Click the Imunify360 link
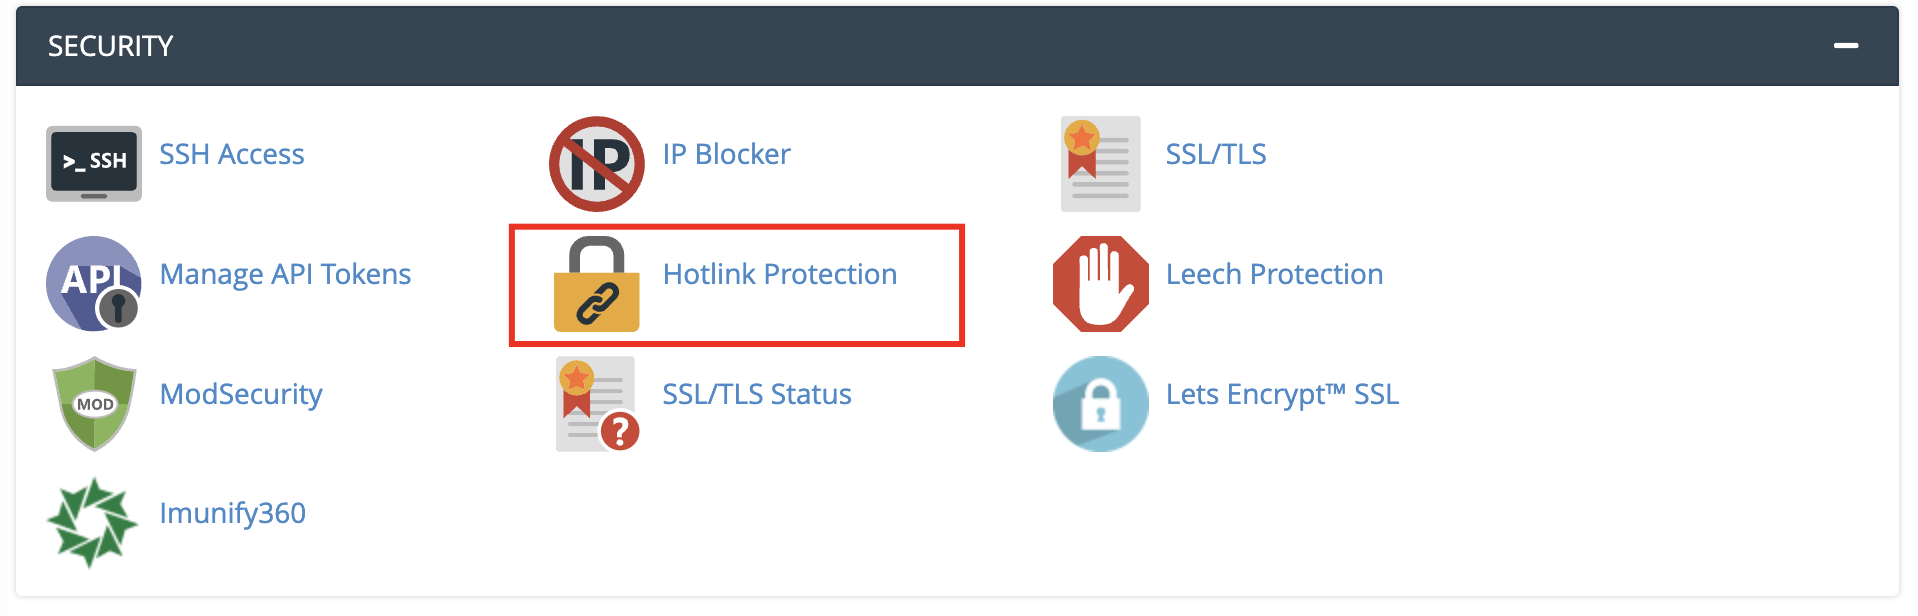1918x616 pixels. pyautogui.click(x=232, y=513)
